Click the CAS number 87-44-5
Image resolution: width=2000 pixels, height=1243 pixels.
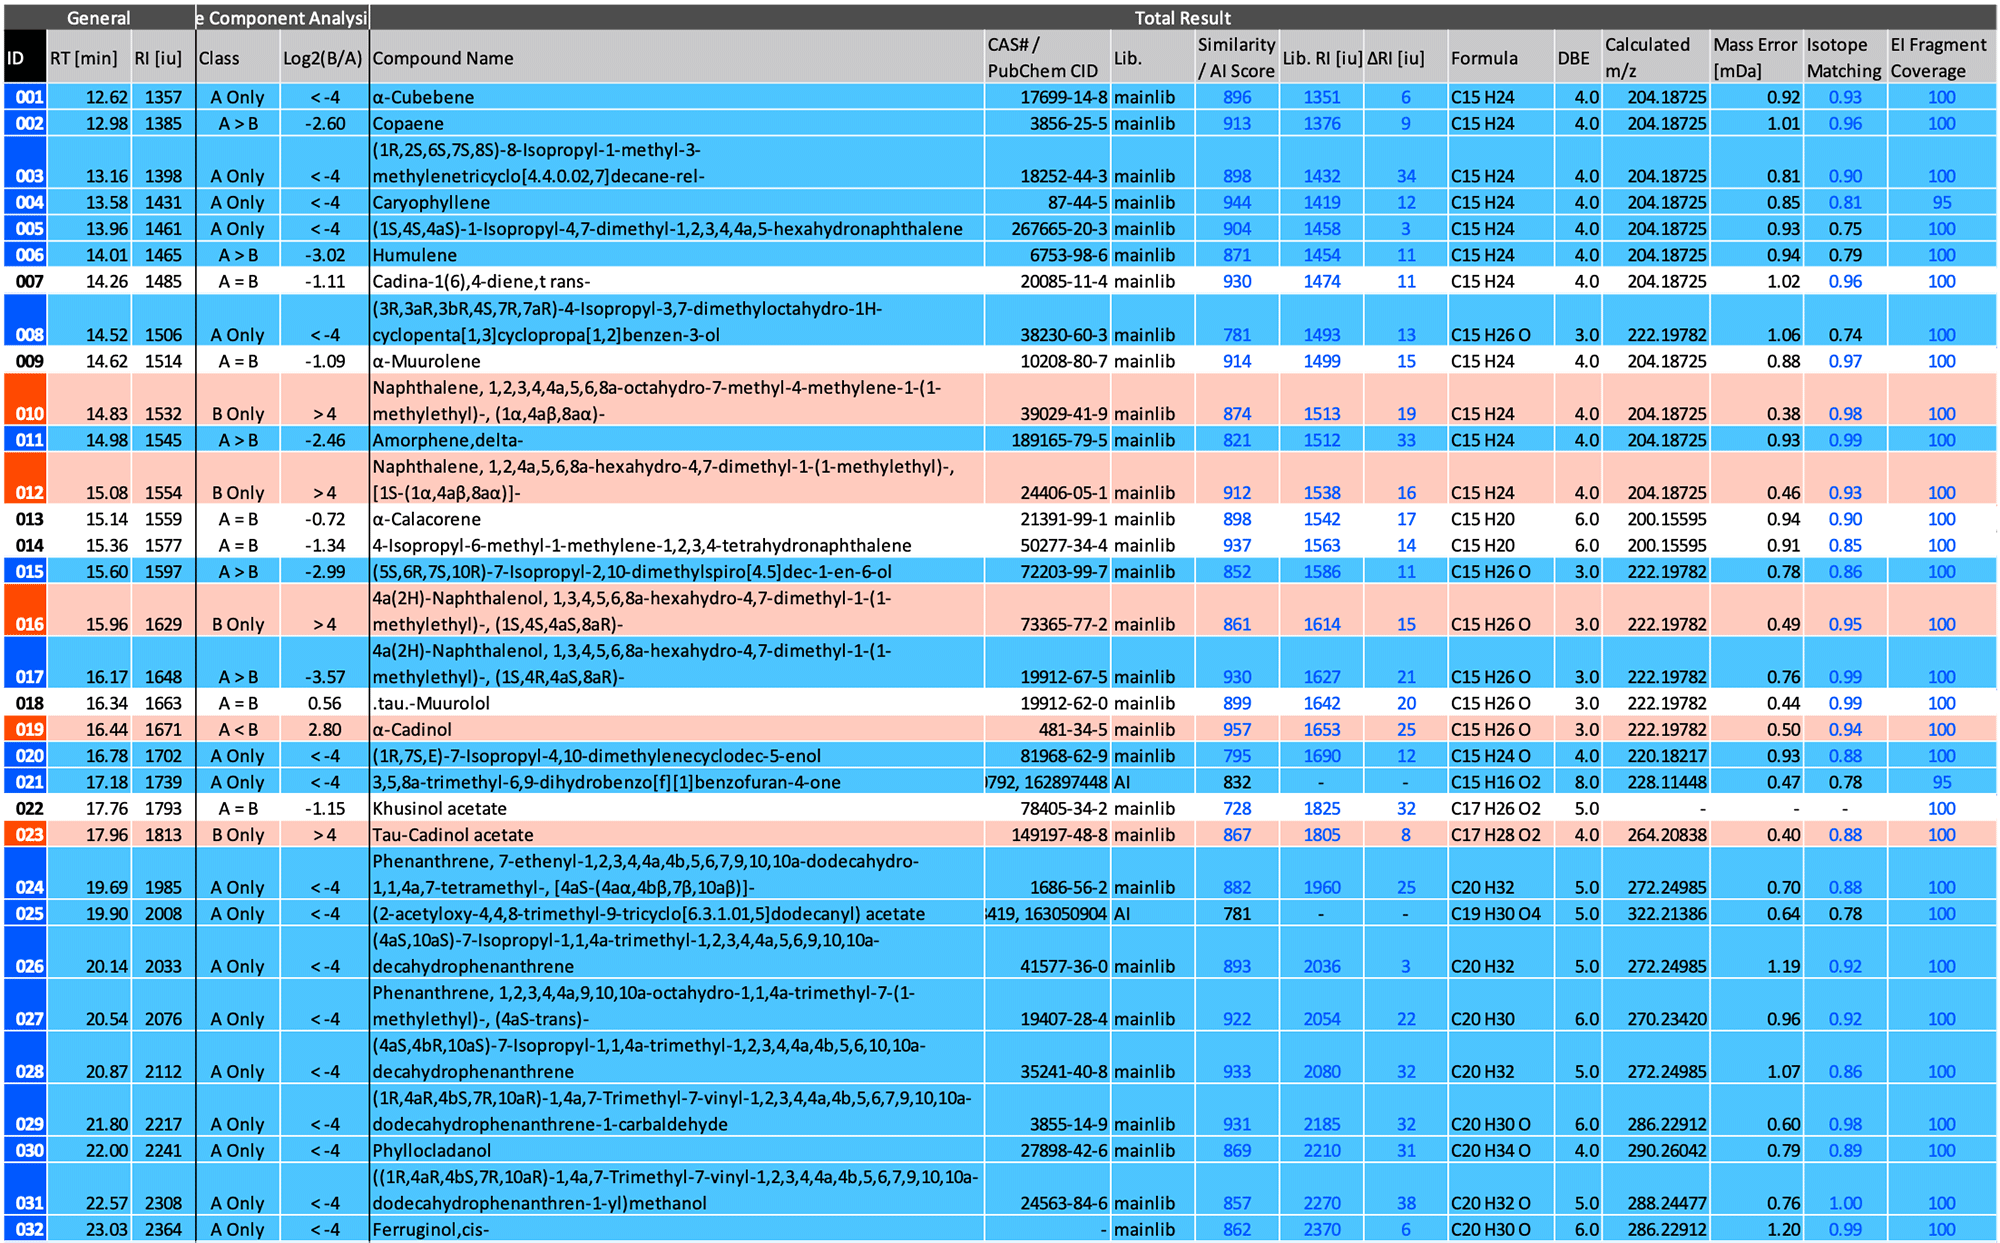[x=1076, y=203]
